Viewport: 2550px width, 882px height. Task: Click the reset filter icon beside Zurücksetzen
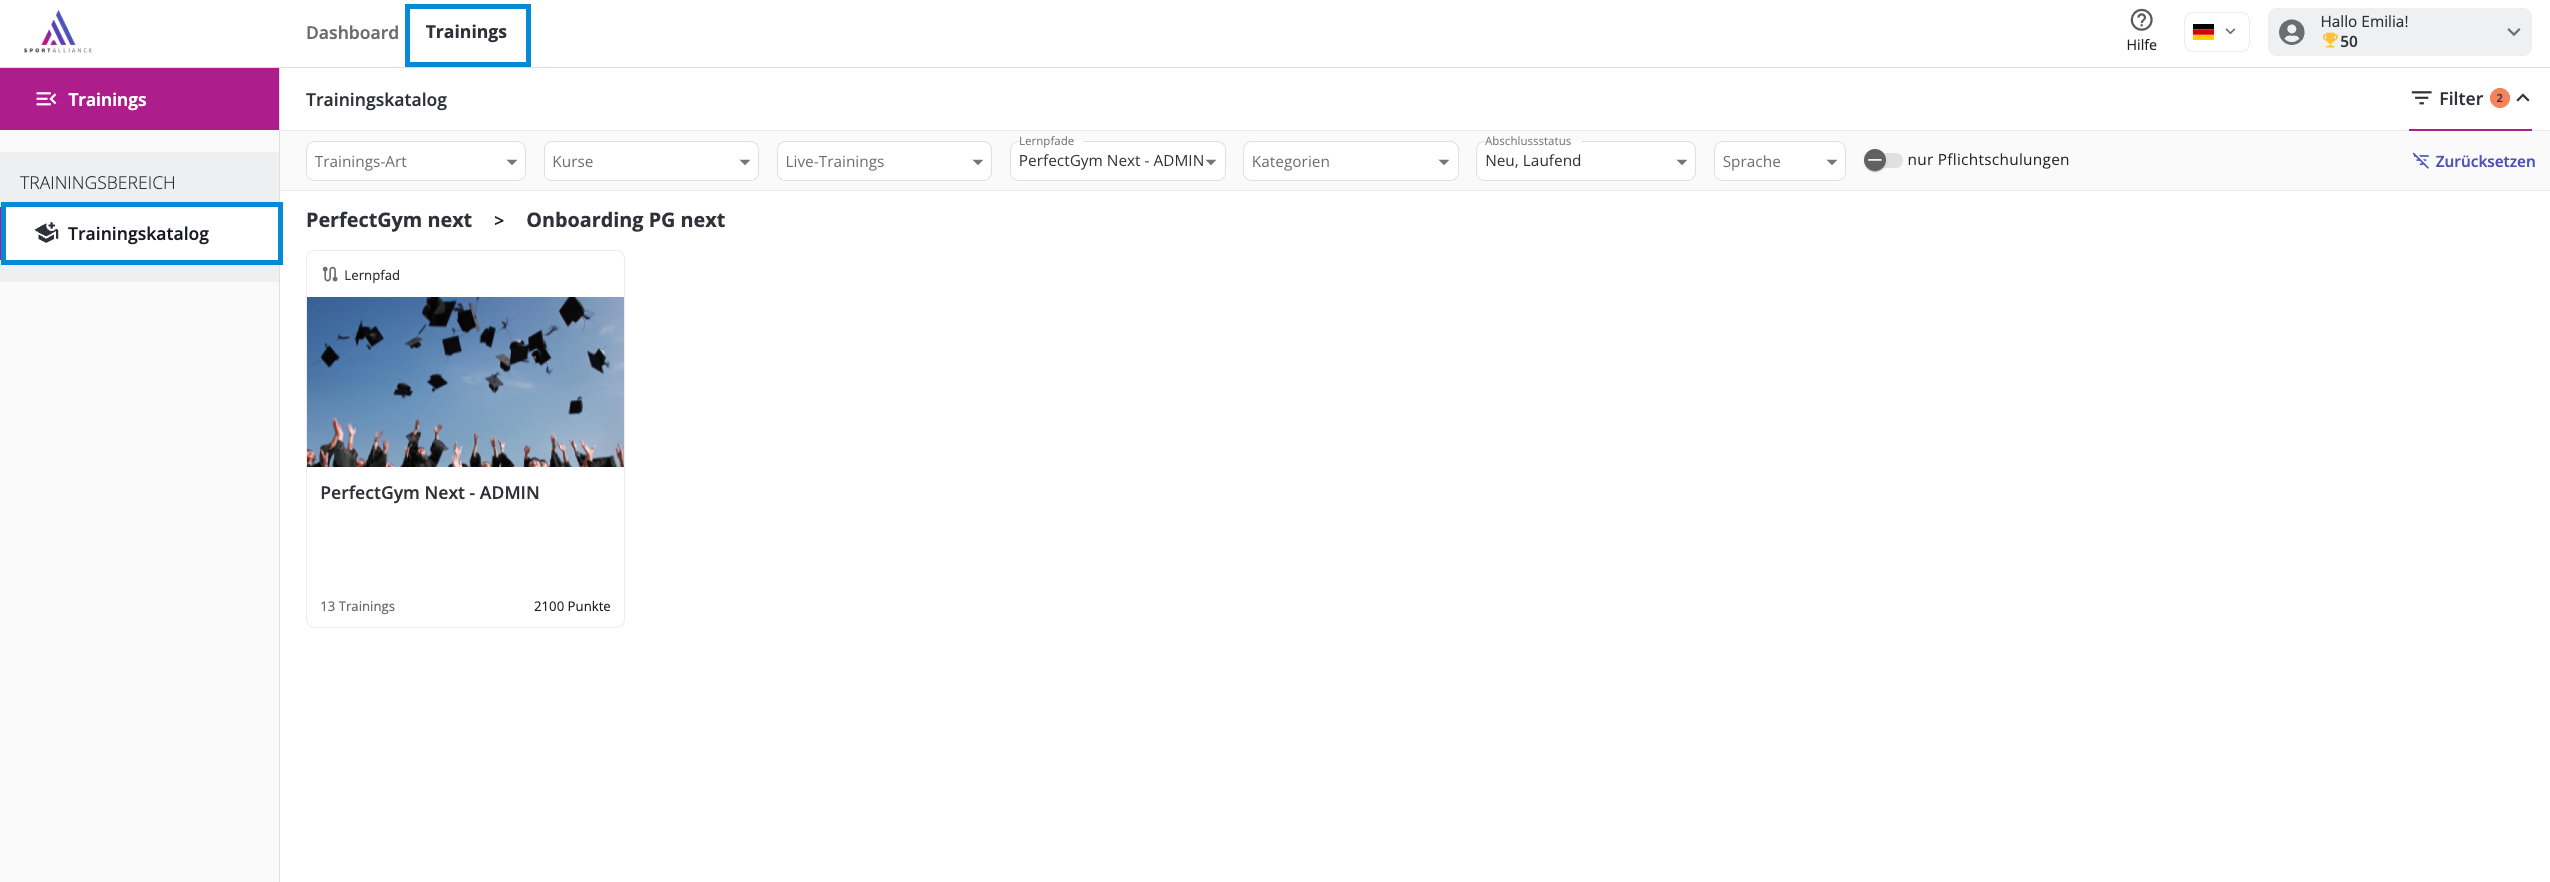click(2420, 161)
